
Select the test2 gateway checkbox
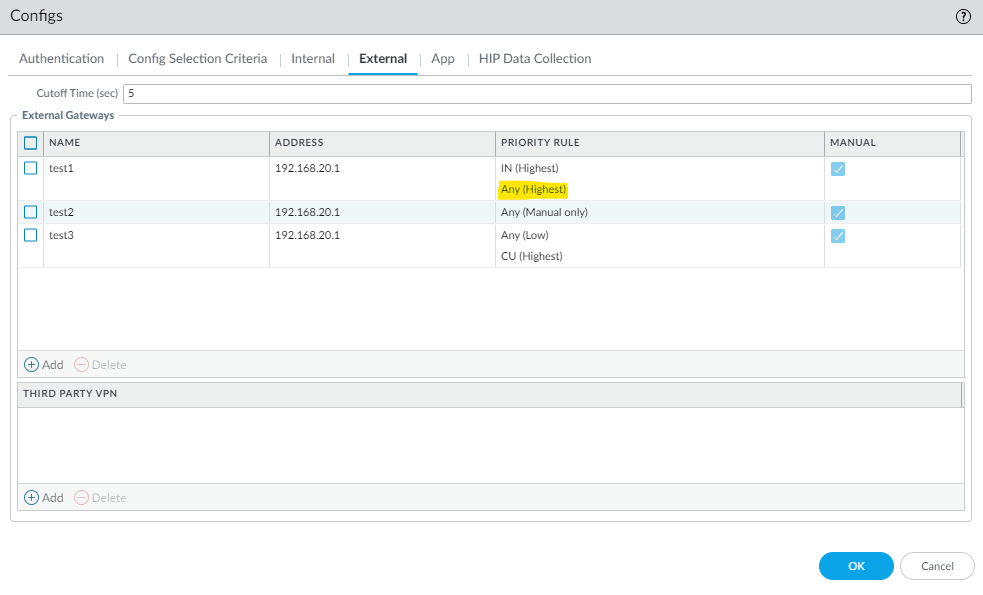(31, 212)
